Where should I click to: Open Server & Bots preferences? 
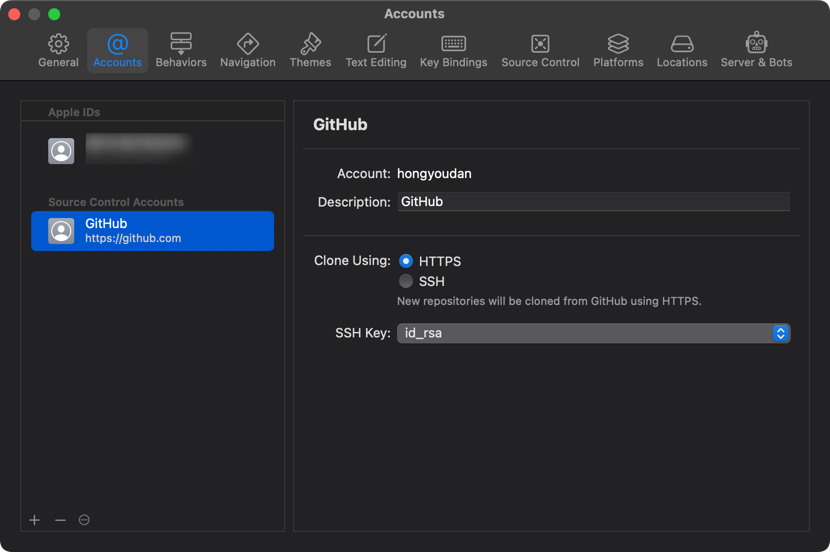[x=756, y=50]
